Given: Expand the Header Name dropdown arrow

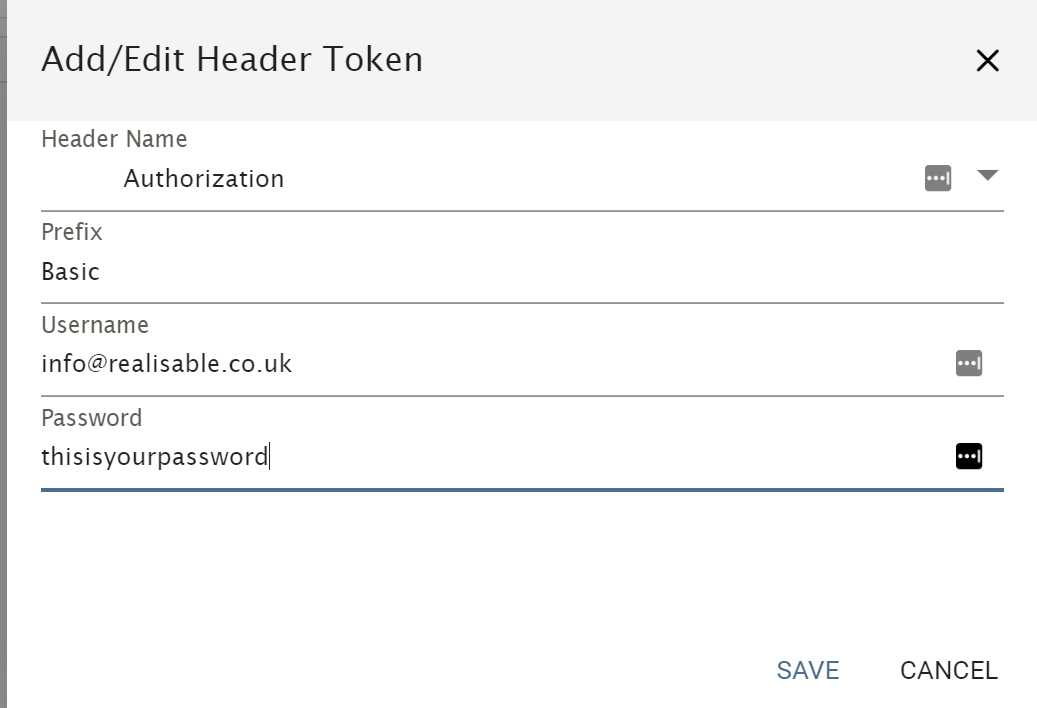Looking at the screenshot, I should pos(987,175).
